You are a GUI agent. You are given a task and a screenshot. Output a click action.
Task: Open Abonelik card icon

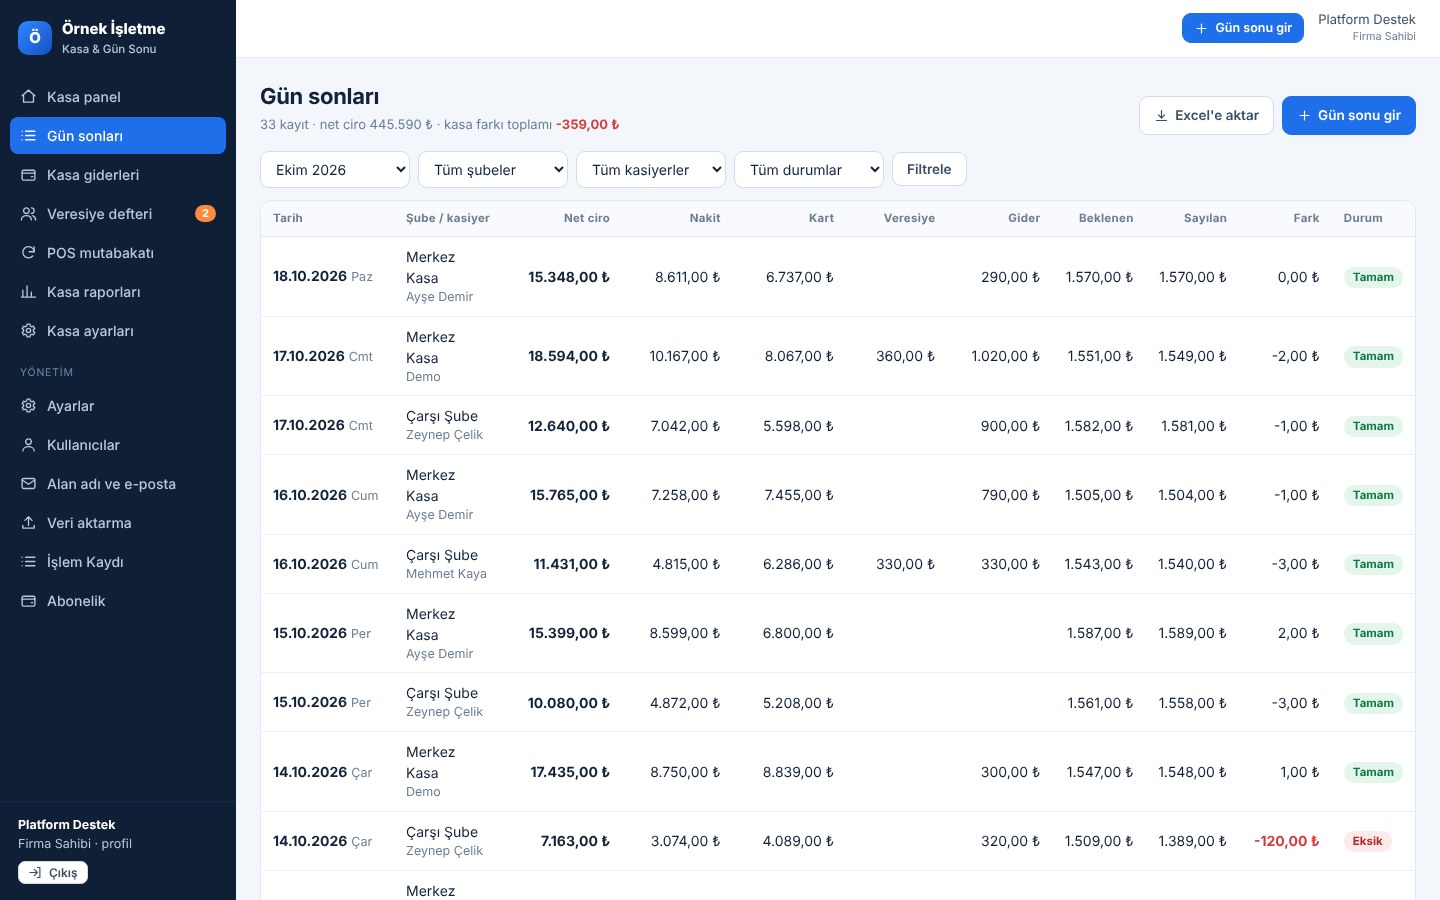(x=29, y=601)
